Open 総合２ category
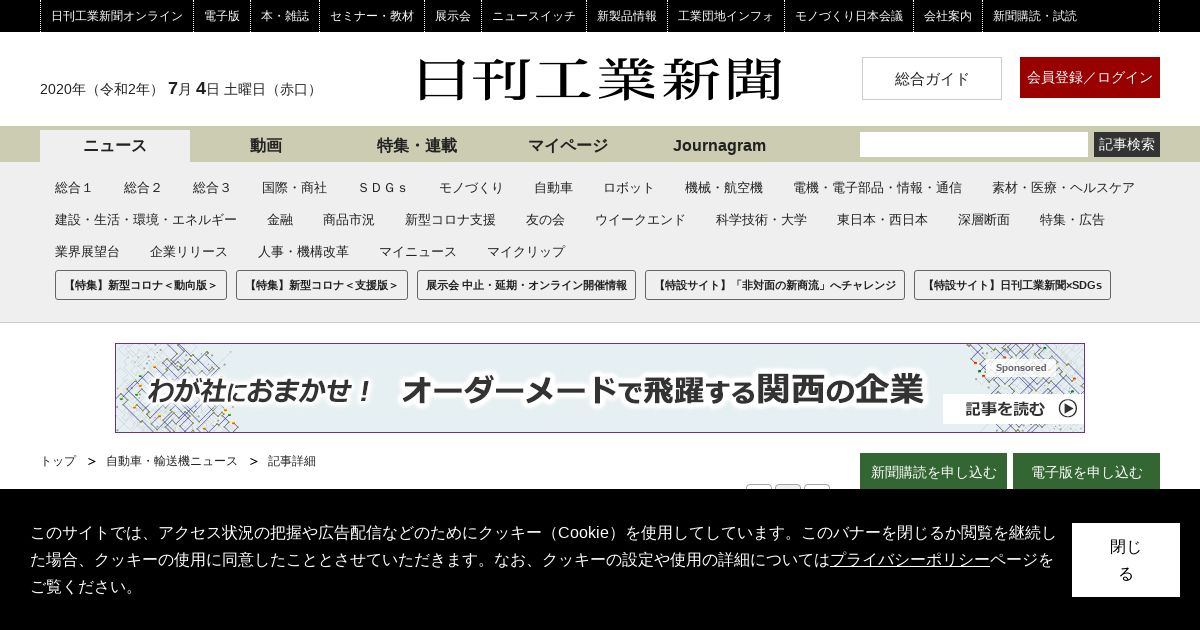Viewport: 1200px width, 630px height. (143, 188)
